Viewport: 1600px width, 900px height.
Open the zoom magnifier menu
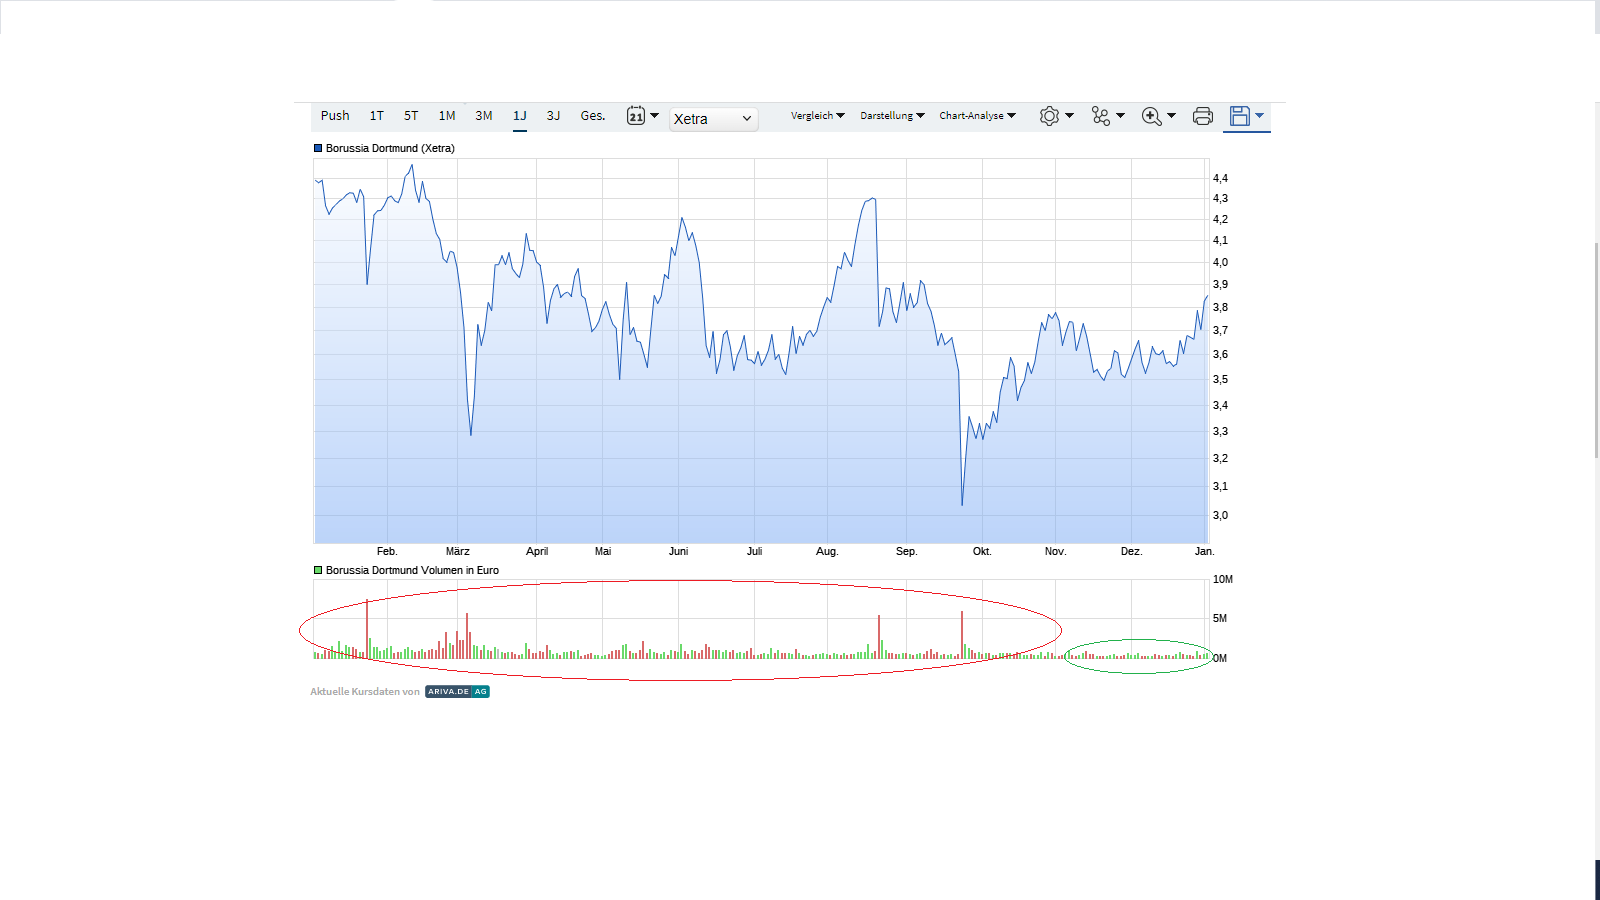point(1158,116)
